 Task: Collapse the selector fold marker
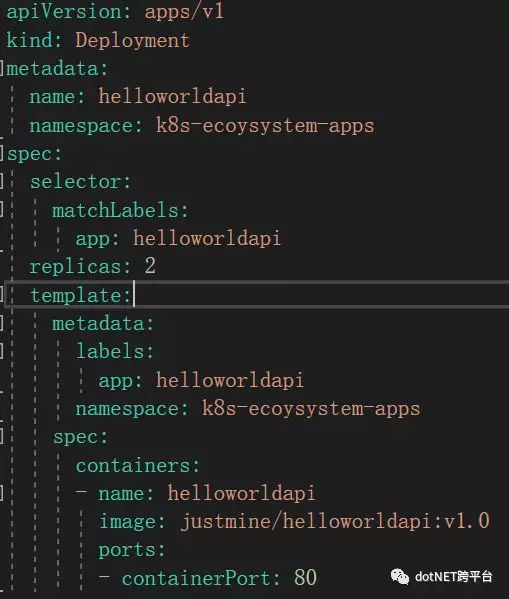coord(2,181)
